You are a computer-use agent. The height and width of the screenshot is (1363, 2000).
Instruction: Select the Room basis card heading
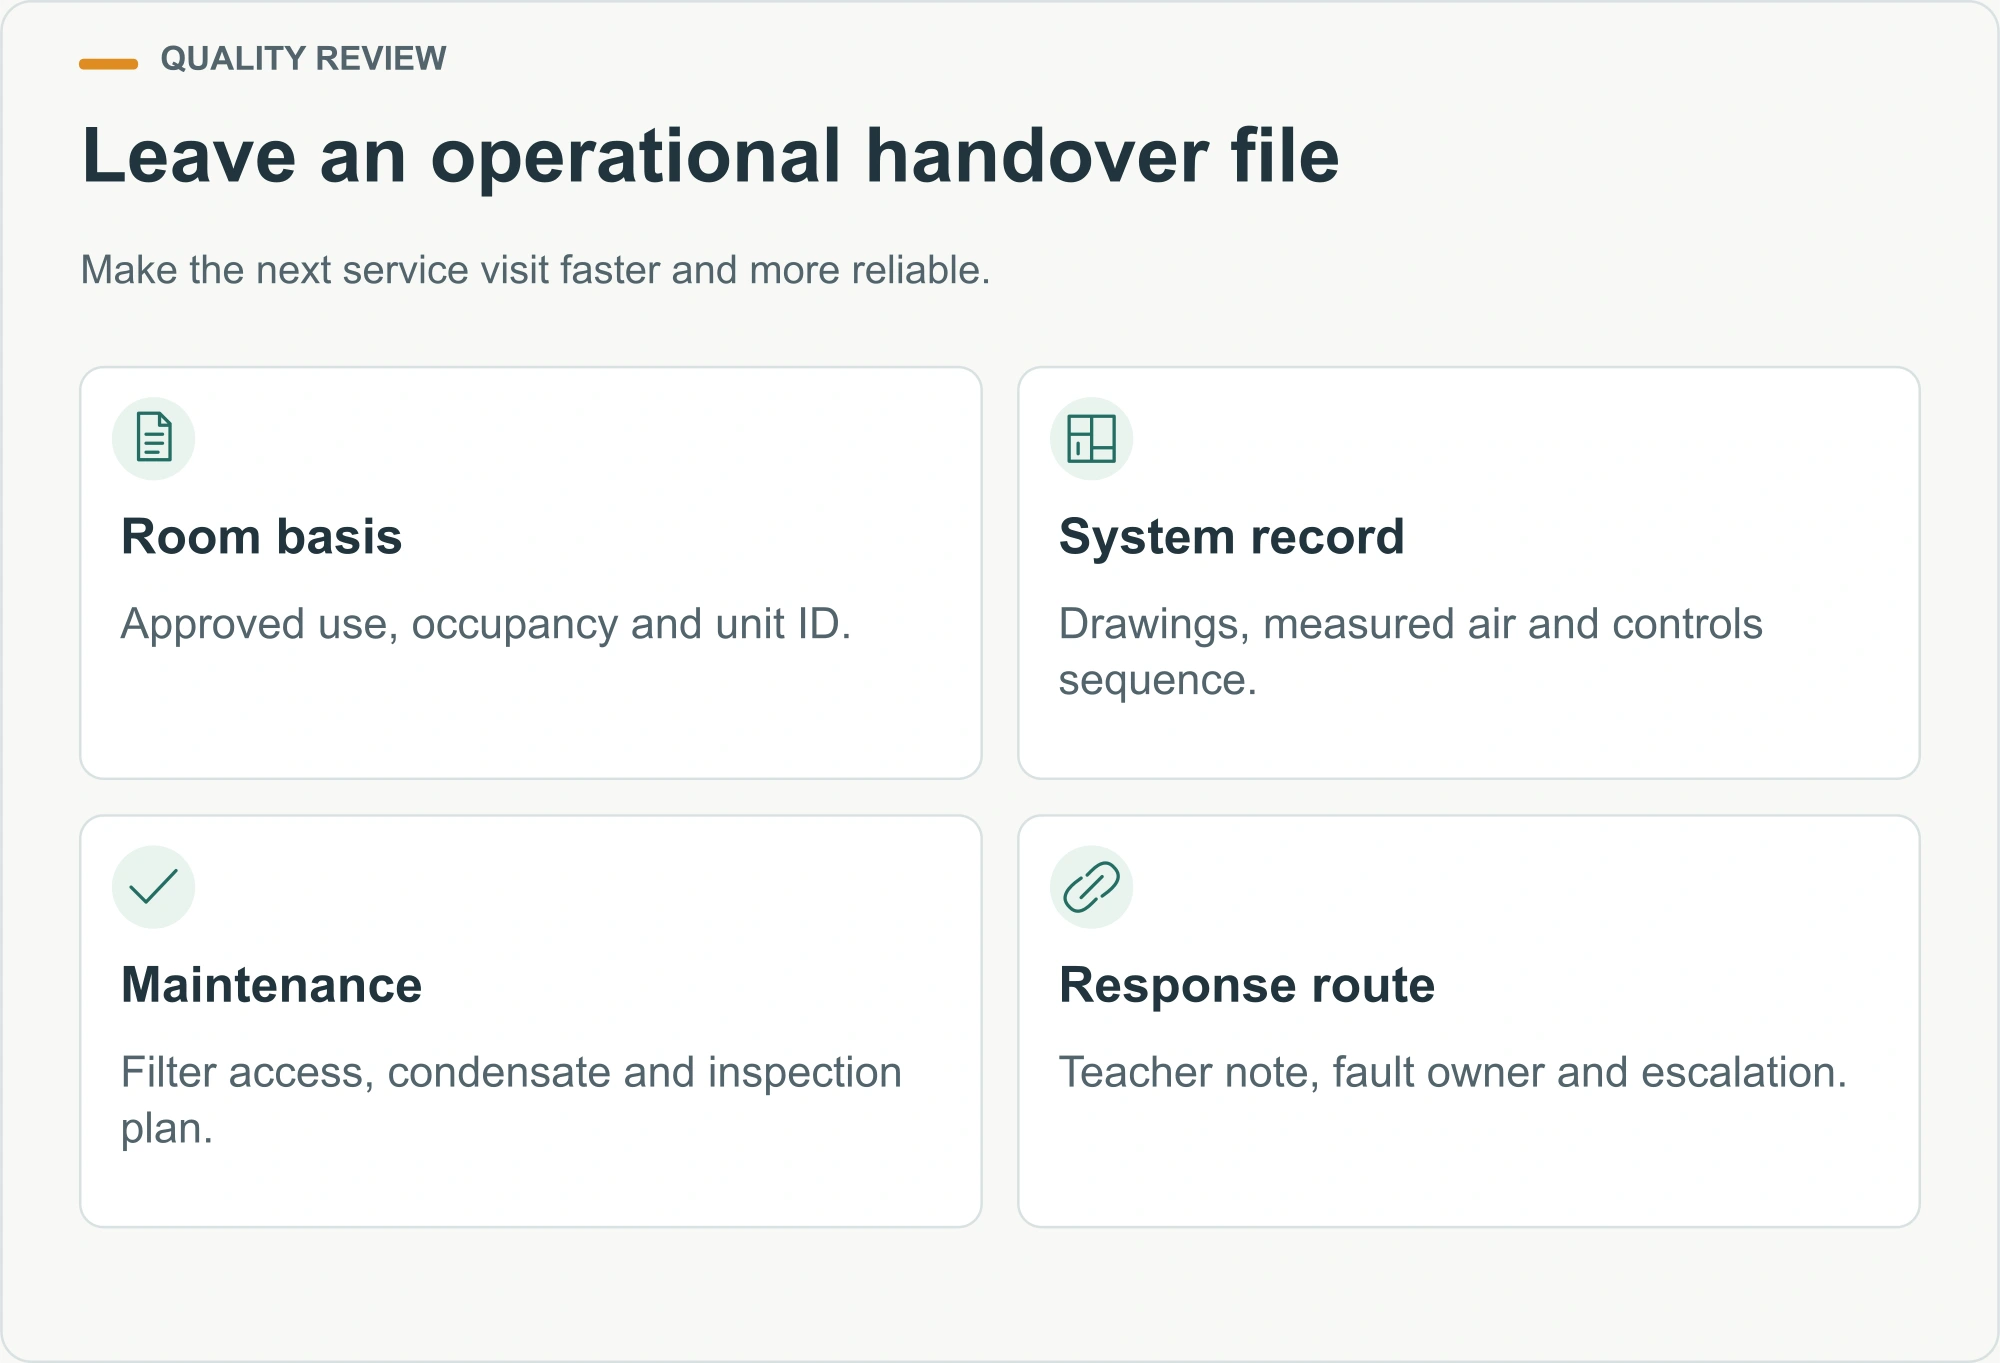click(x=261, y=537)
